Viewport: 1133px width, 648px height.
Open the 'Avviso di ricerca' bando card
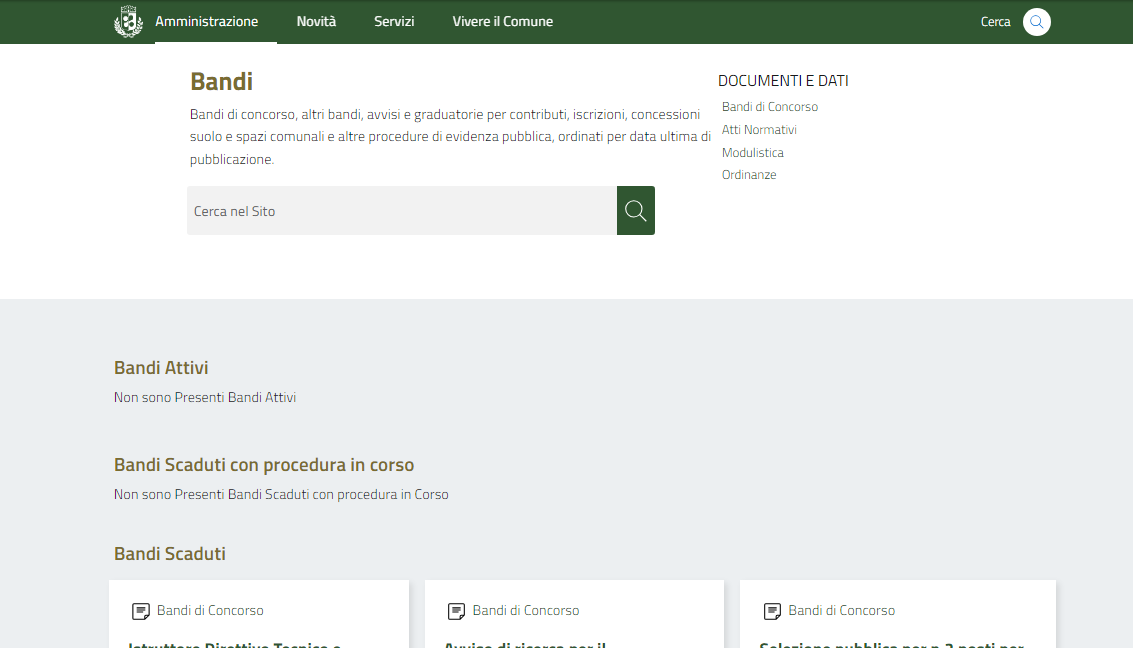tap(526, 643)
